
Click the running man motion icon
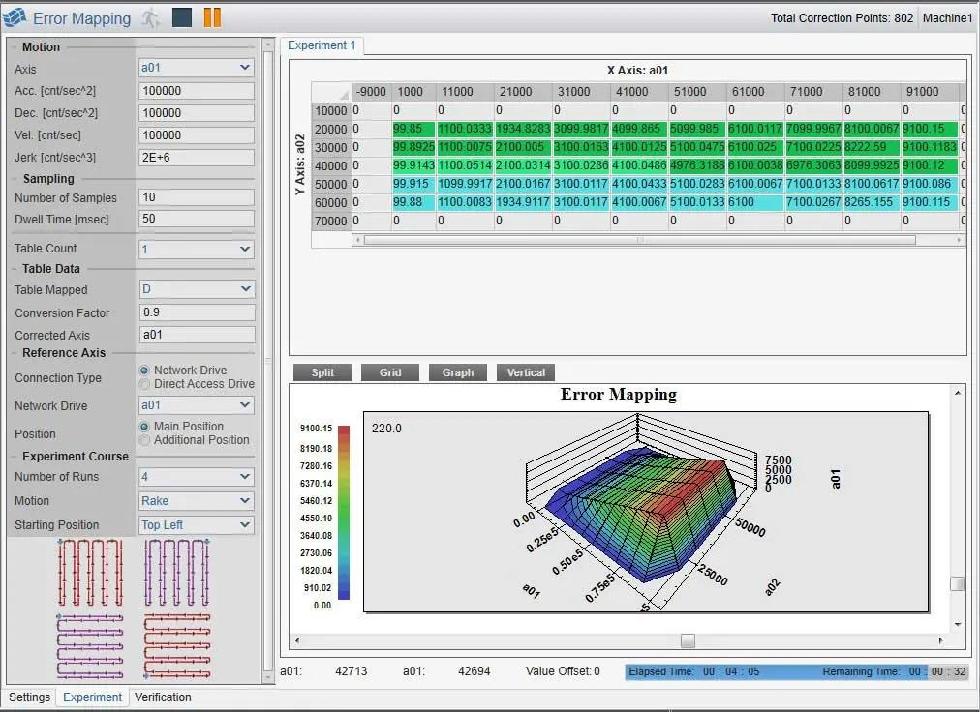click(x=150, y=18)
